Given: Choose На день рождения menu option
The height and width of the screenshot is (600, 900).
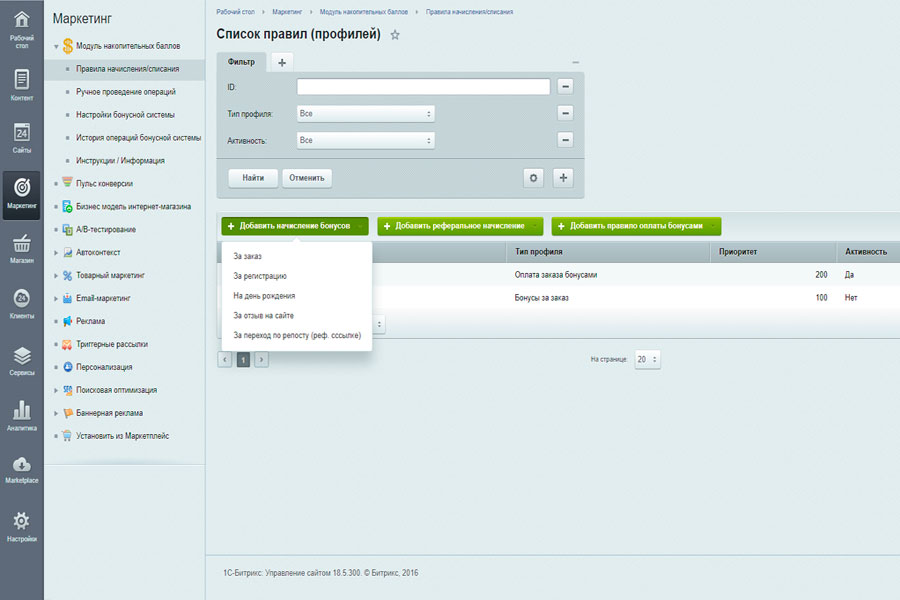Looking at the screenshot, I should (264, 296).
